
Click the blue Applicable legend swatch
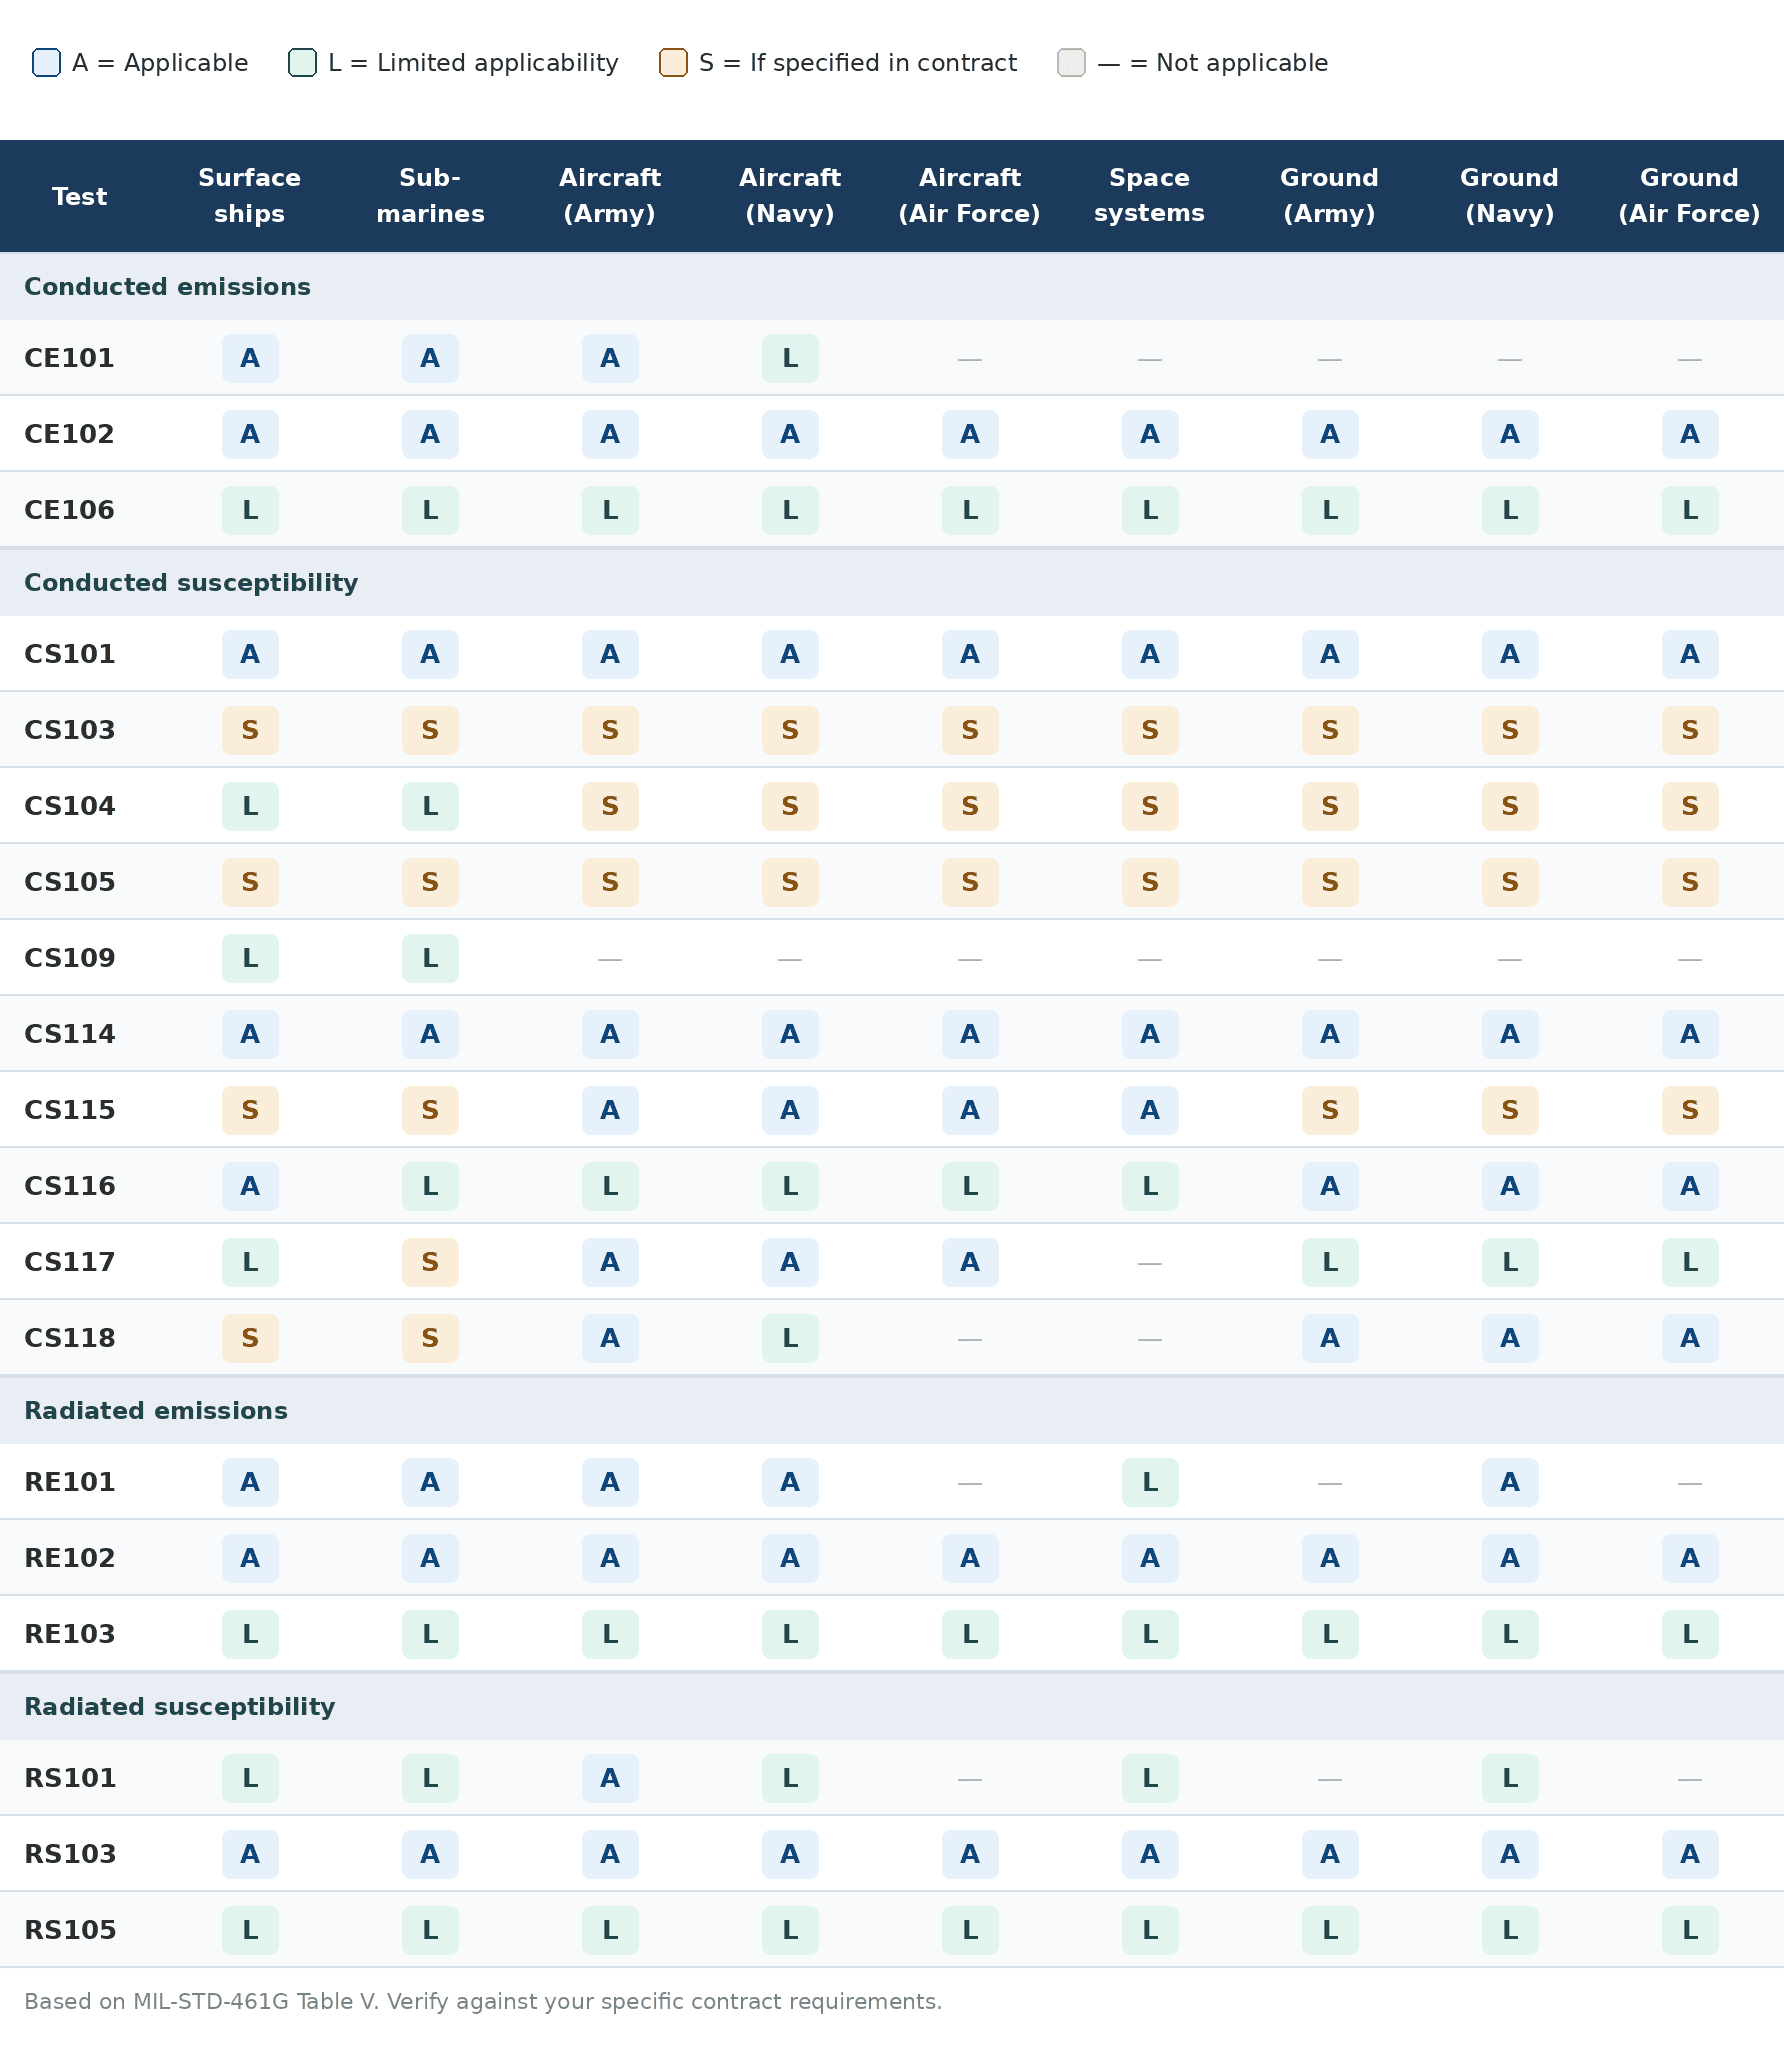46,63
